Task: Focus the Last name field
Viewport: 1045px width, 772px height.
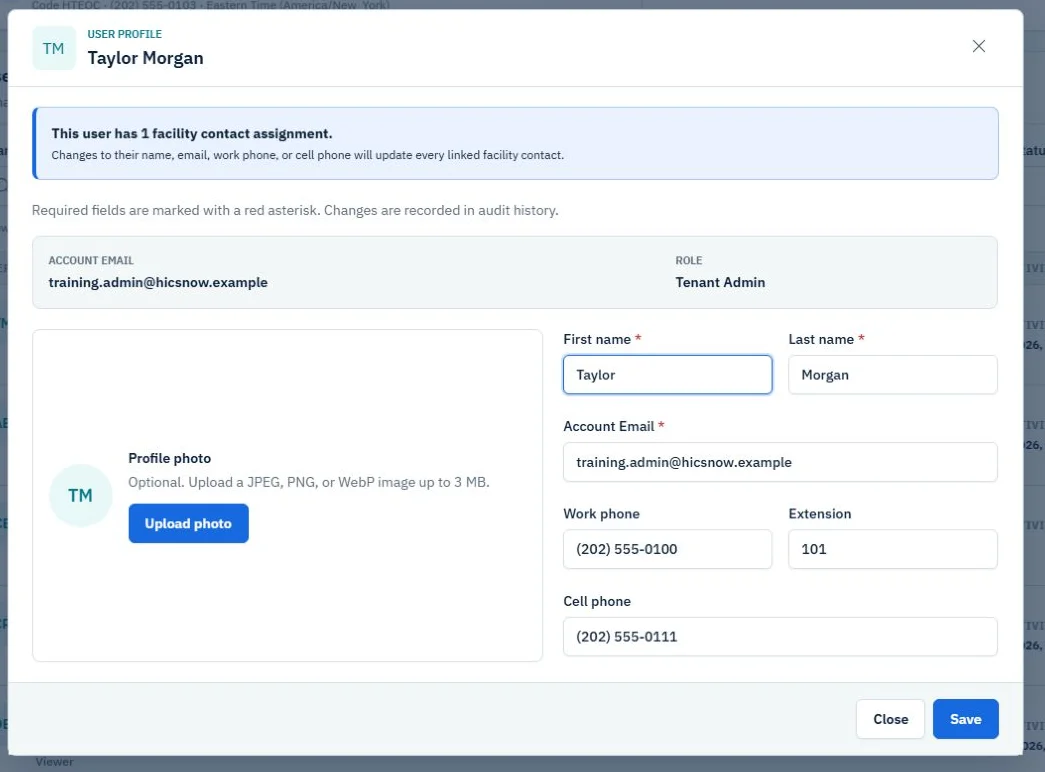Action: [x=892, y=375]
